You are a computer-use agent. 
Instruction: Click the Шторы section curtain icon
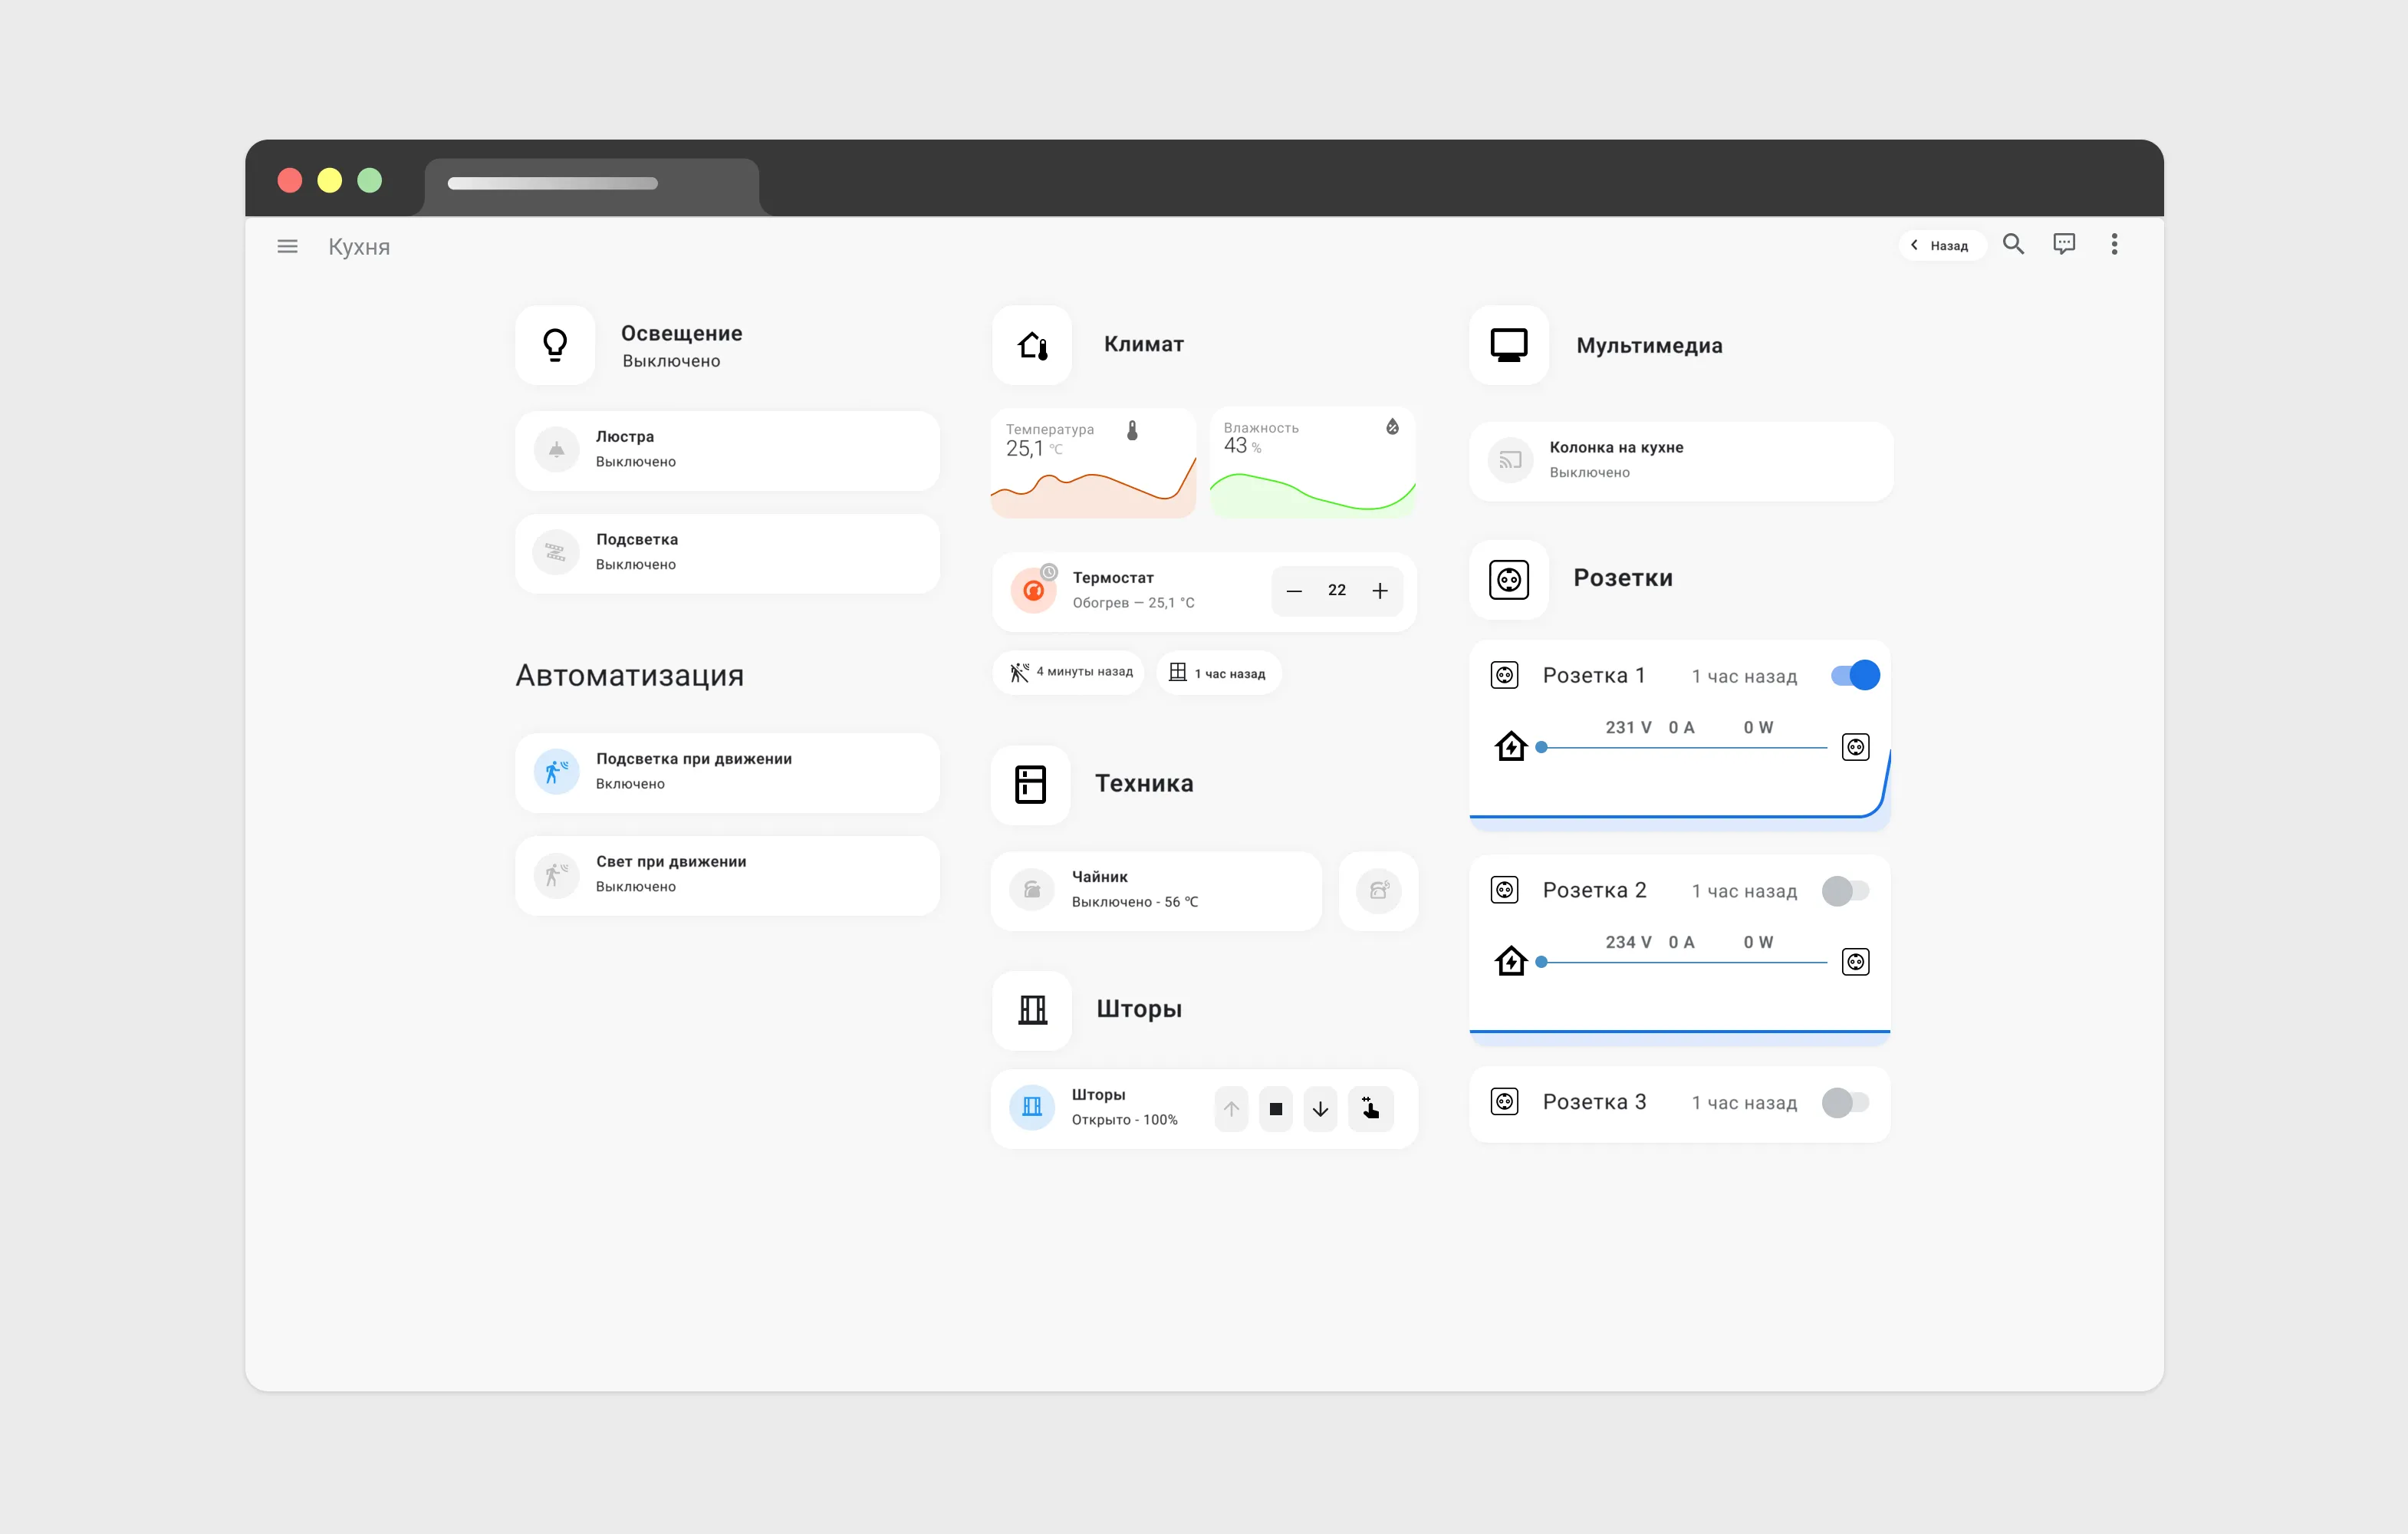[1032, 1010]
